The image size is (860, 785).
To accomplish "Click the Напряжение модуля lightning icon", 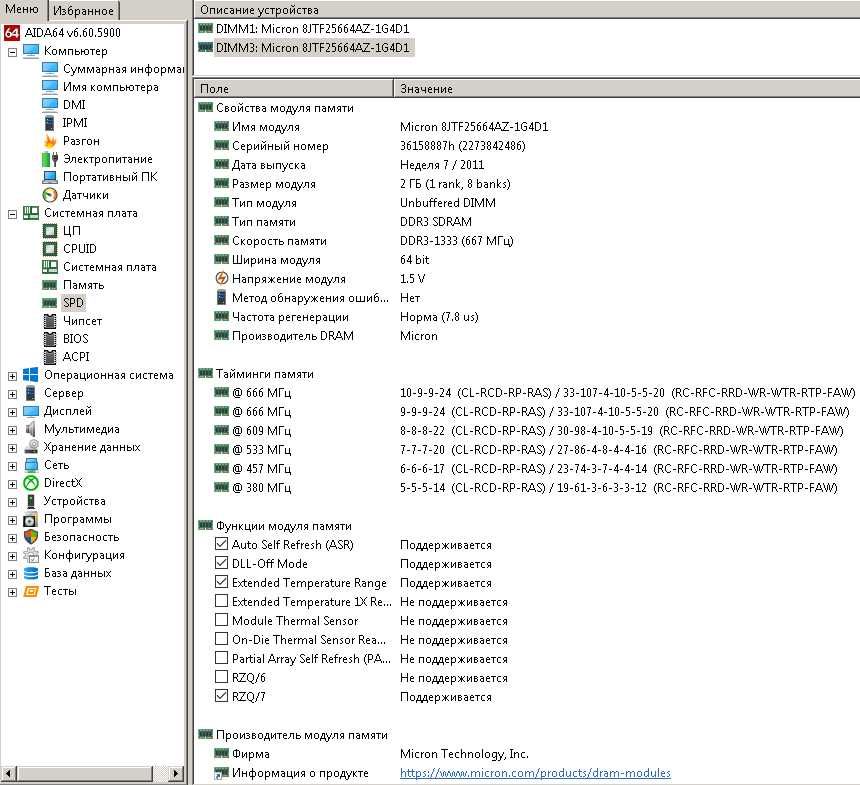I will pos(222,278).
